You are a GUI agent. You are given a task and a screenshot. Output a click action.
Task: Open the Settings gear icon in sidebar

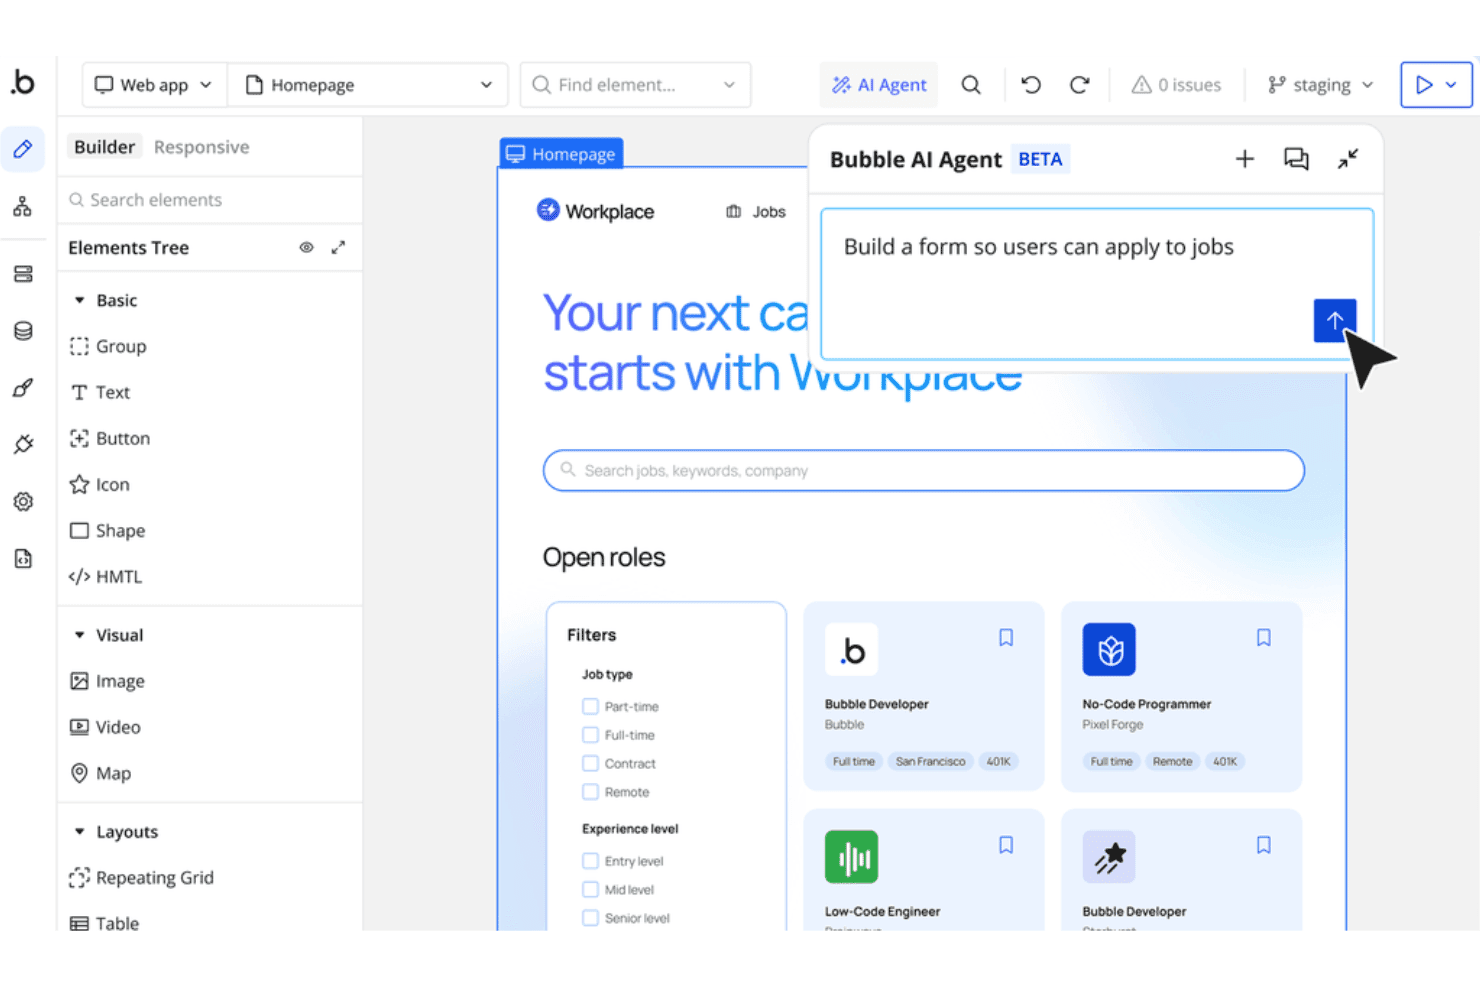pos(23,502)
